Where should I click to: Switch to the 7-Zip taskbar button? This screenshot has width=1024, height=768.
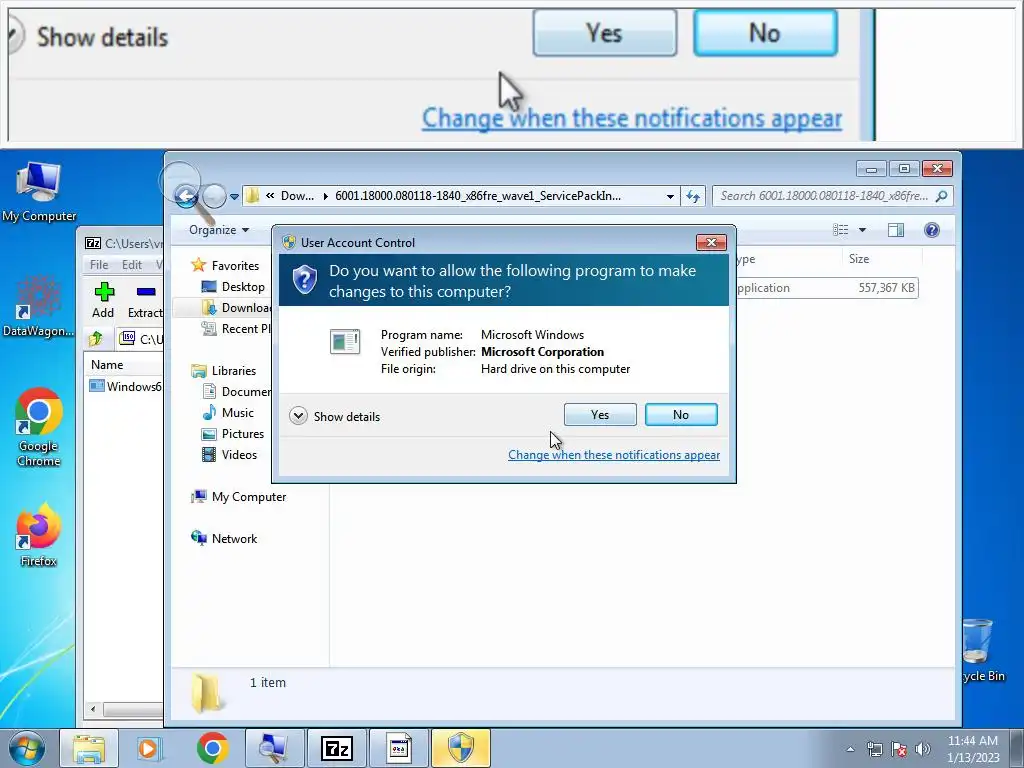coord(336,748)
